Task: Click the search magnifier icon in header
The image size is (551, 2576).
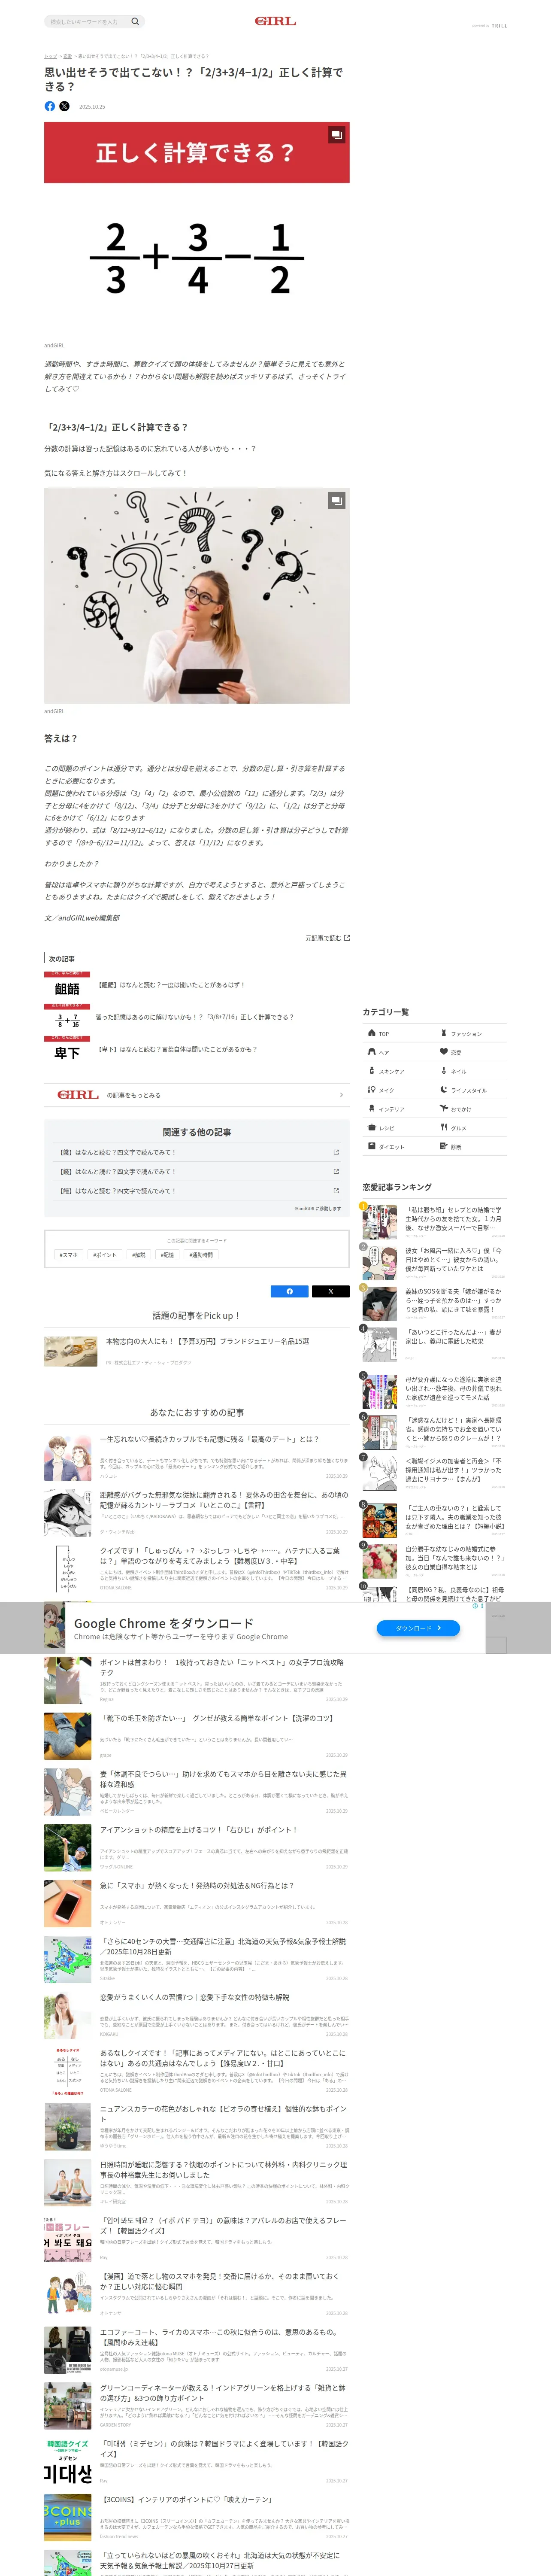Action: click(x=135, y=21)
